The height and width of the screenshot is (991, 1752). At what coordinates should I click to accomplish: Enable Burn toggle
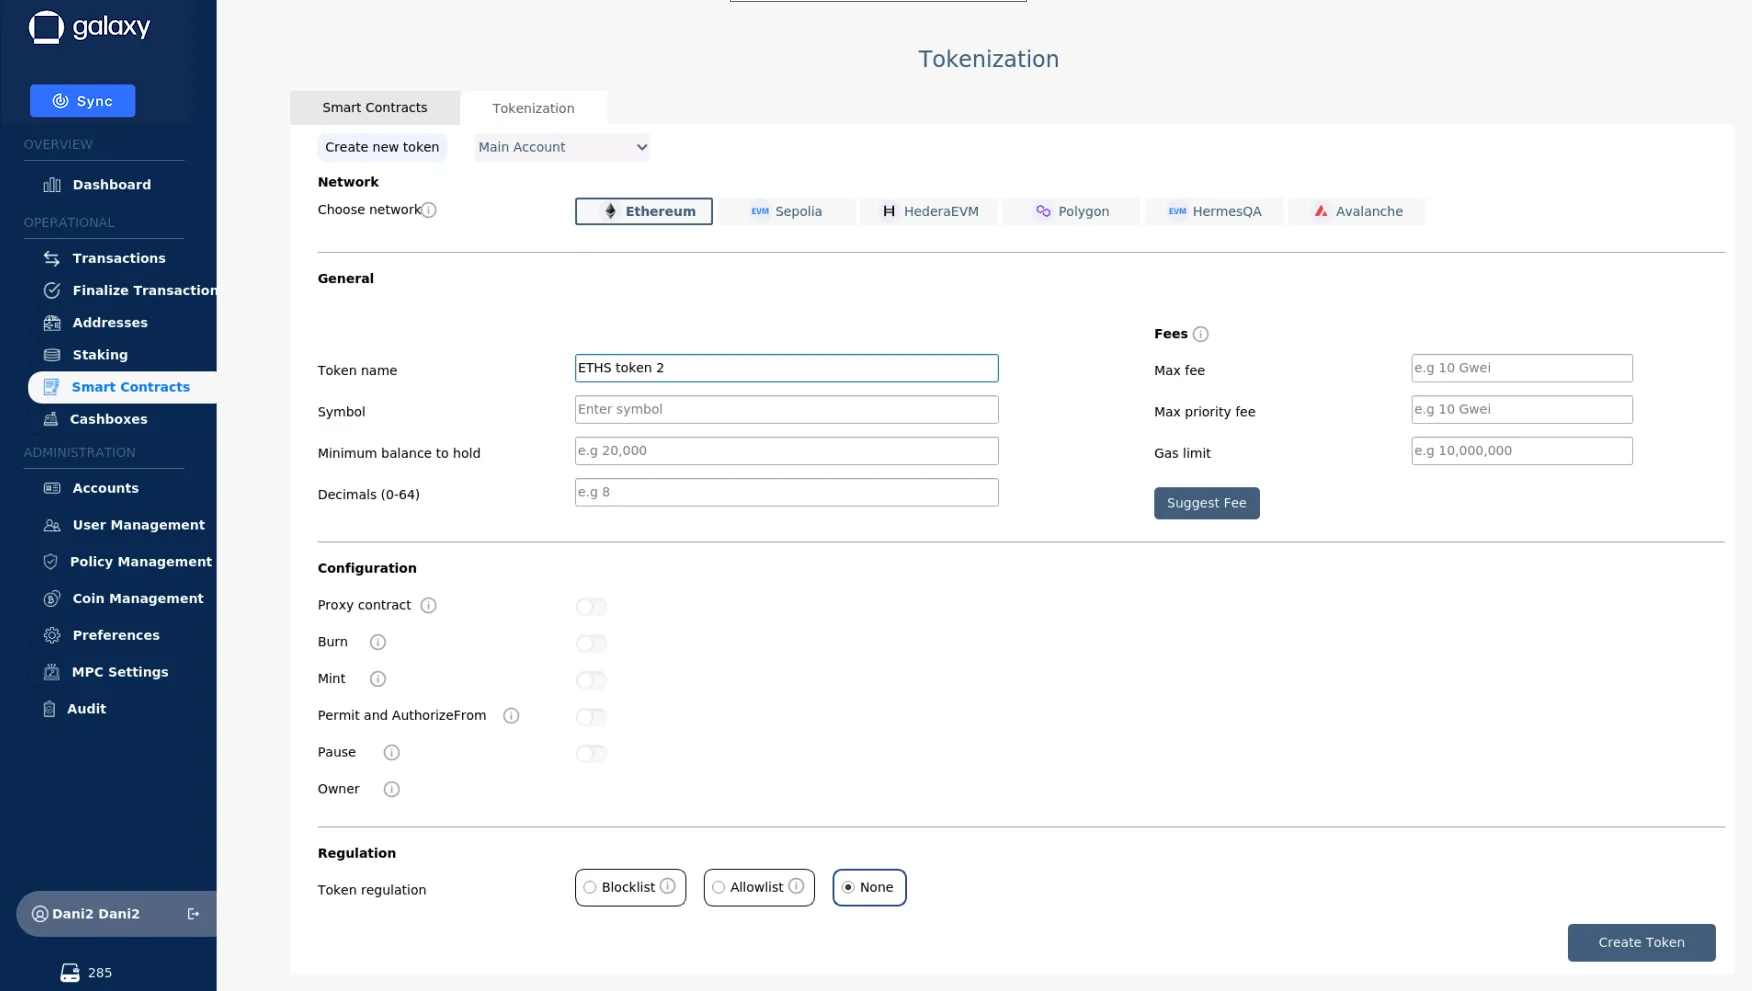[591, 643]
